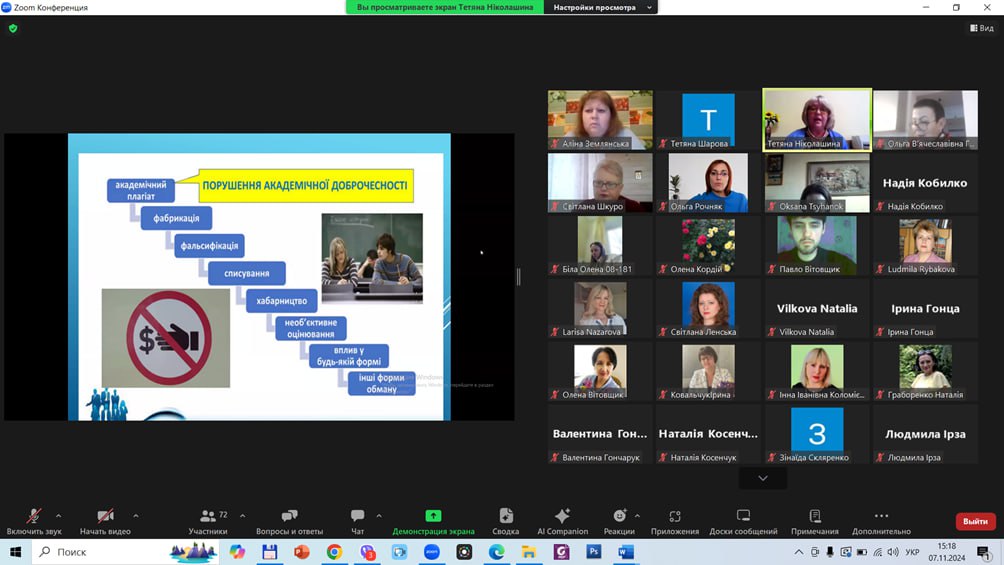Open the Примечания notes tool
Viewport: 1004px width, 565px height.
[814, 521]
